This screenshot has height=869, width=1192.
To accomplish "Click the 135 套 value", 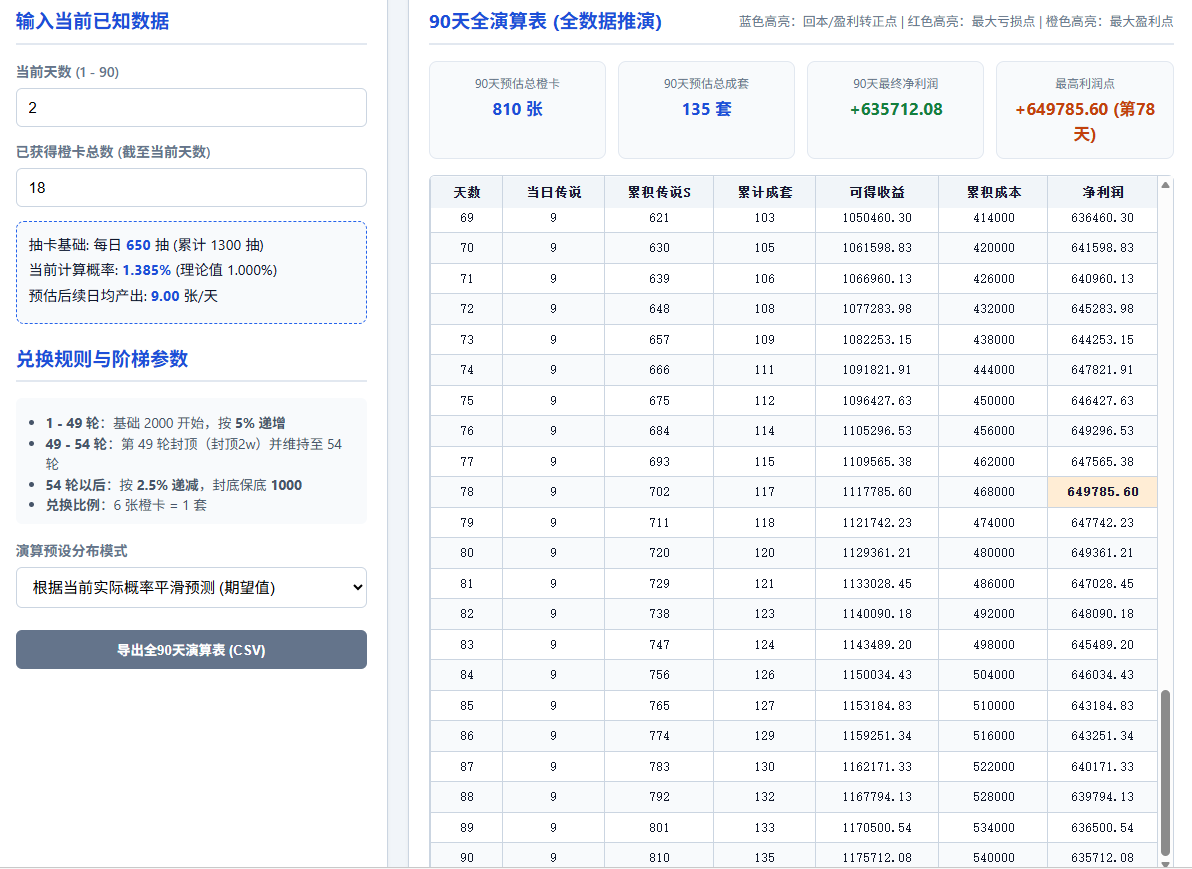I will pyautogui.click(x=706, y=109).
